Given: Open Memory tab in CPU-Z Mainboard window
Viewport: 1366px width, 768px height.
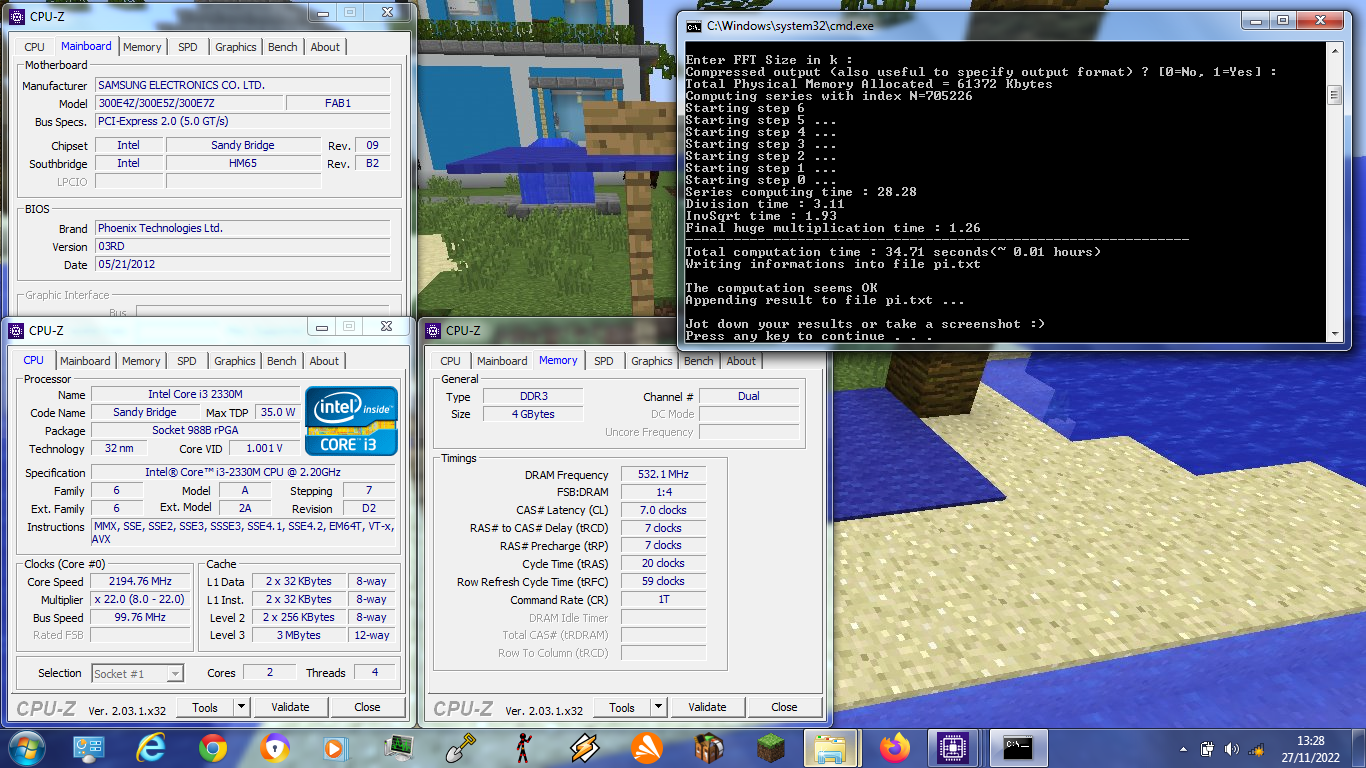Looking at the screenshot, I should 142,47.
